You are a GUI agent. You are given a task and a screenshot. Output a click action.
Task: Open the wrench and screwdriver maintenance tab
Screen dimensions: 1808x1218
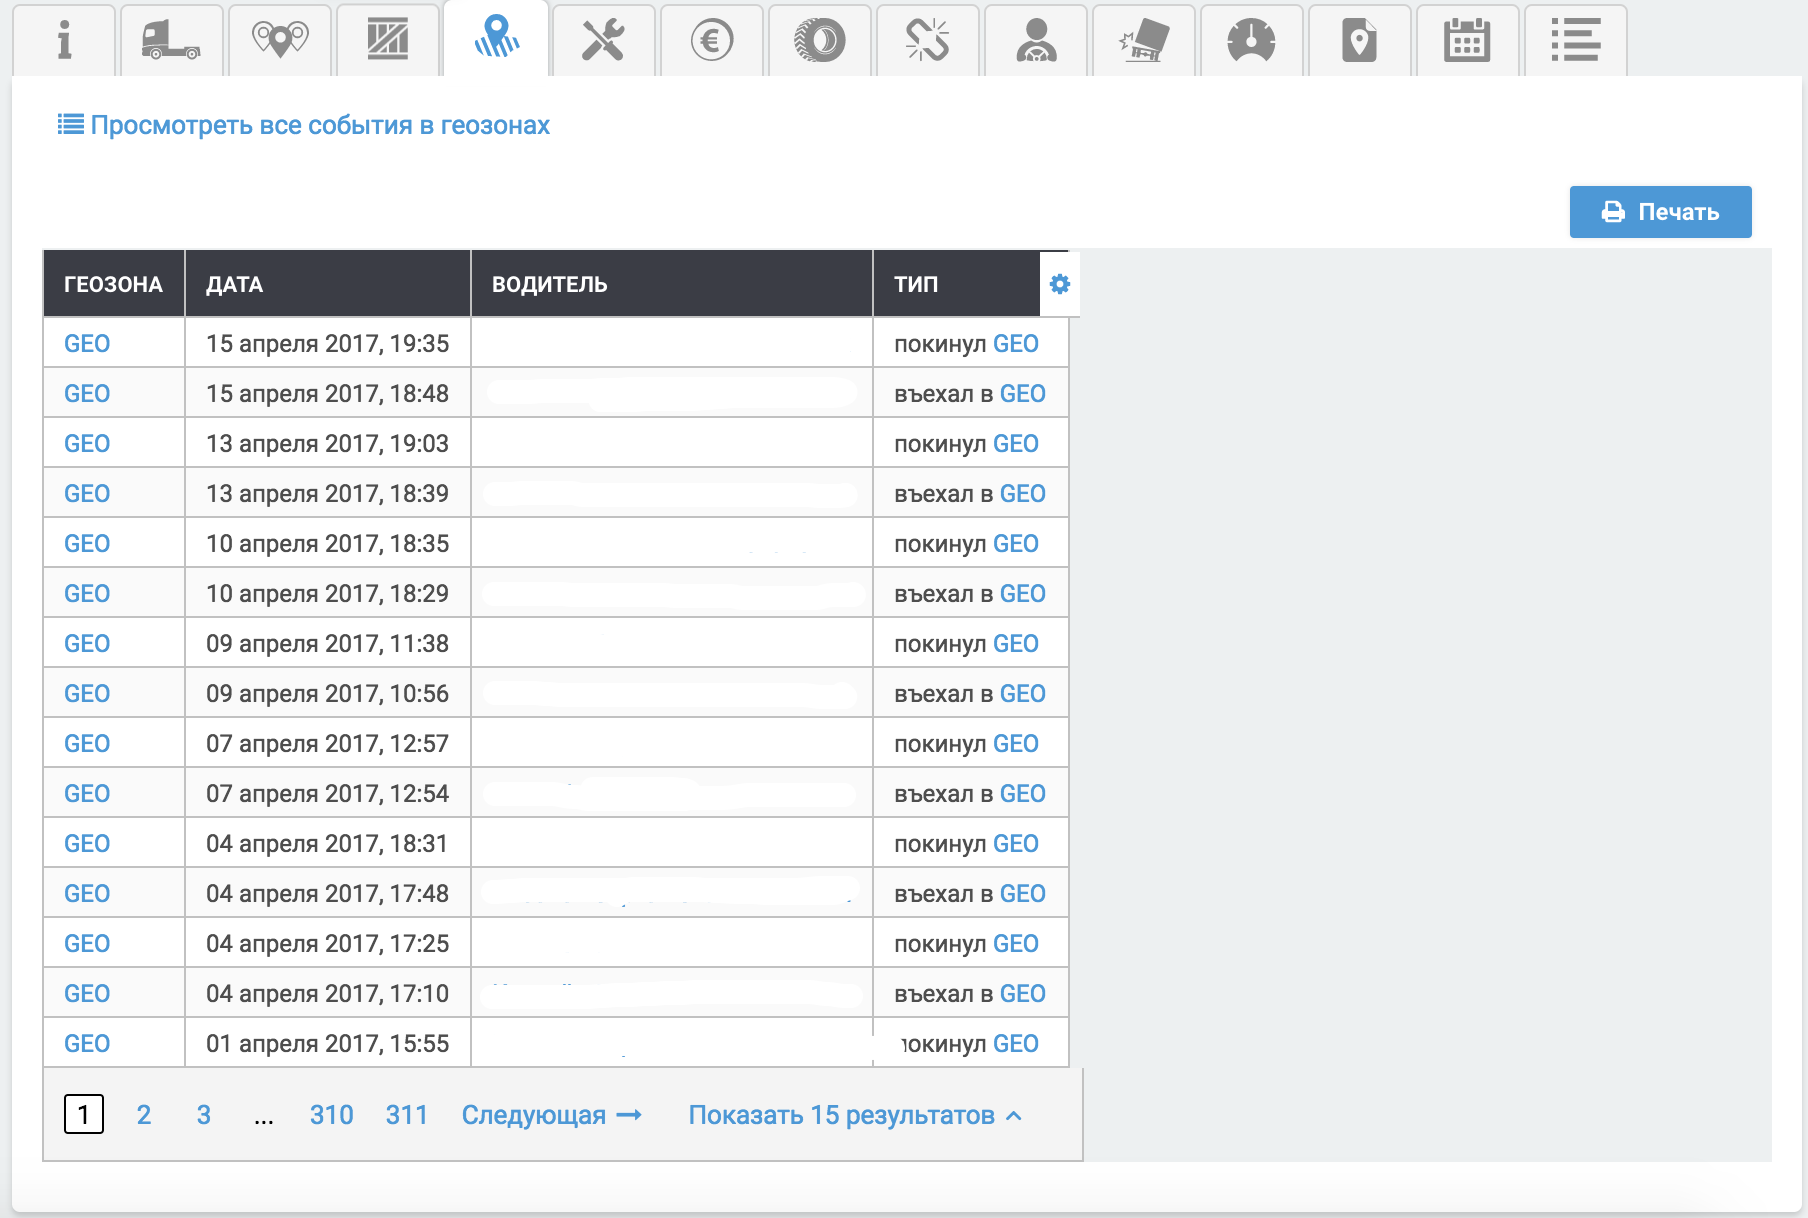tap(603, 41)
